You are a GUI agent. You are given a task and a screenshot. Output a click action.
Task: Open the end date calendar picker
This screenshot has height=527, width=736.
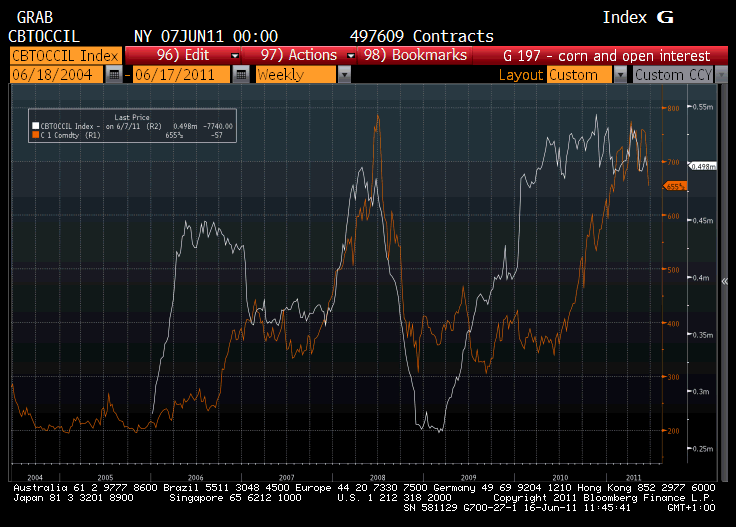(x=241, y=75)
